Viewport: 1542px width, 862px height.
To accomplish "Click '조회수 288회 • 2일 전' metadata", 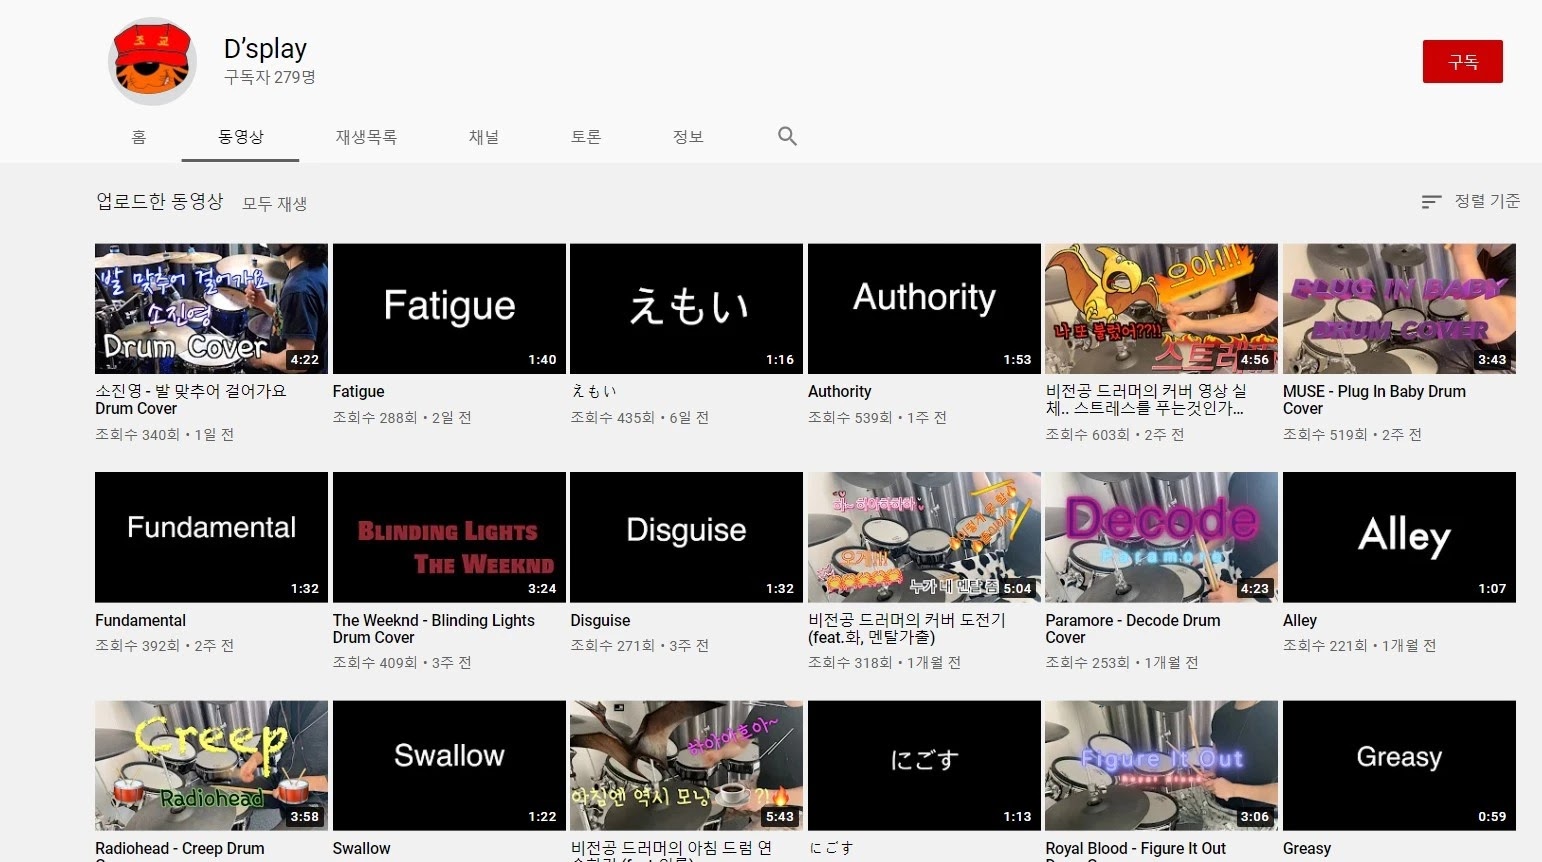I will (x=402, y=417).
